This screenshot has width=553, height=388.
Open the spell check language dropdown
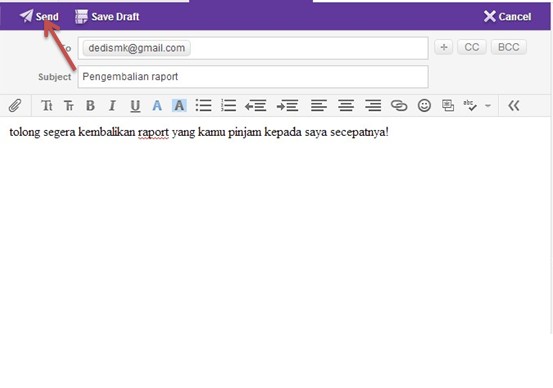pos(488,105)
